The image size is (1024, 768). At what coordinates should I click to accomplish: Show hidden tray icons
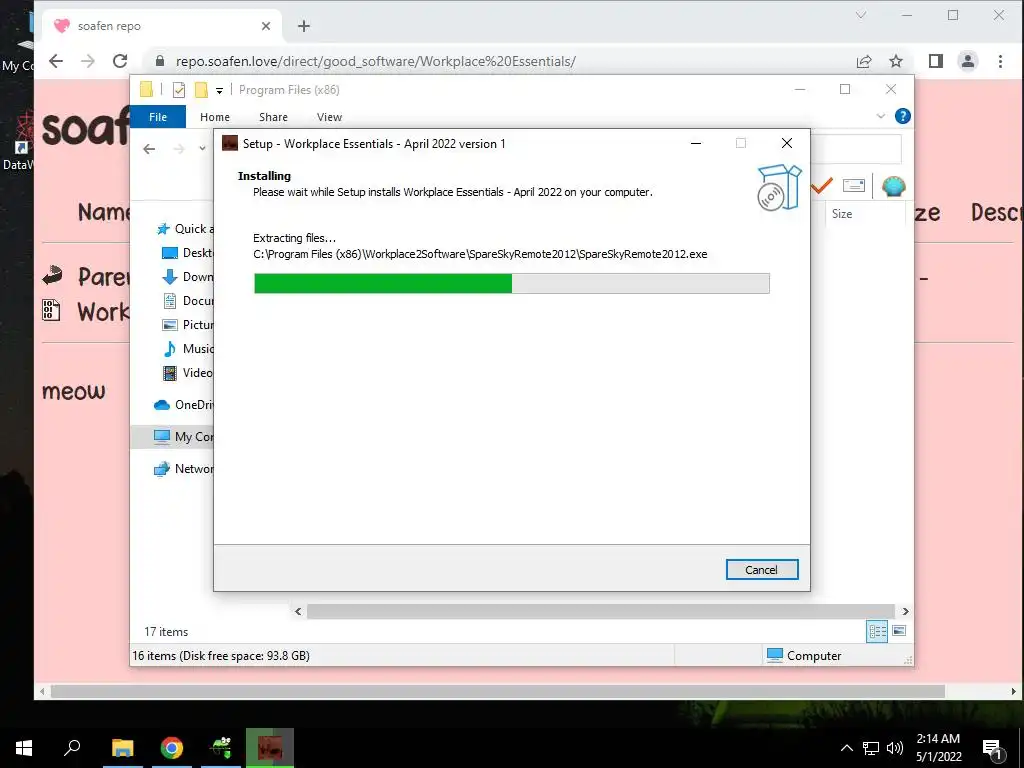pos(846,748)
